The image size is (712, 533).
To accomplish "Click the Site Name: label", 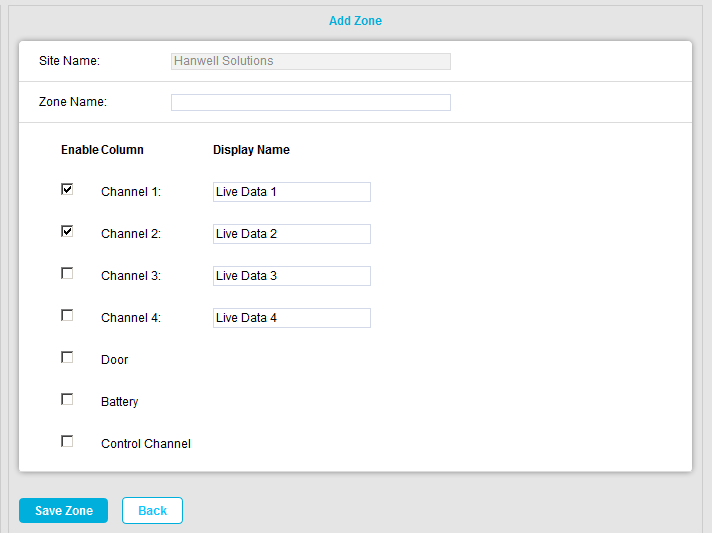I will [69, 61].
